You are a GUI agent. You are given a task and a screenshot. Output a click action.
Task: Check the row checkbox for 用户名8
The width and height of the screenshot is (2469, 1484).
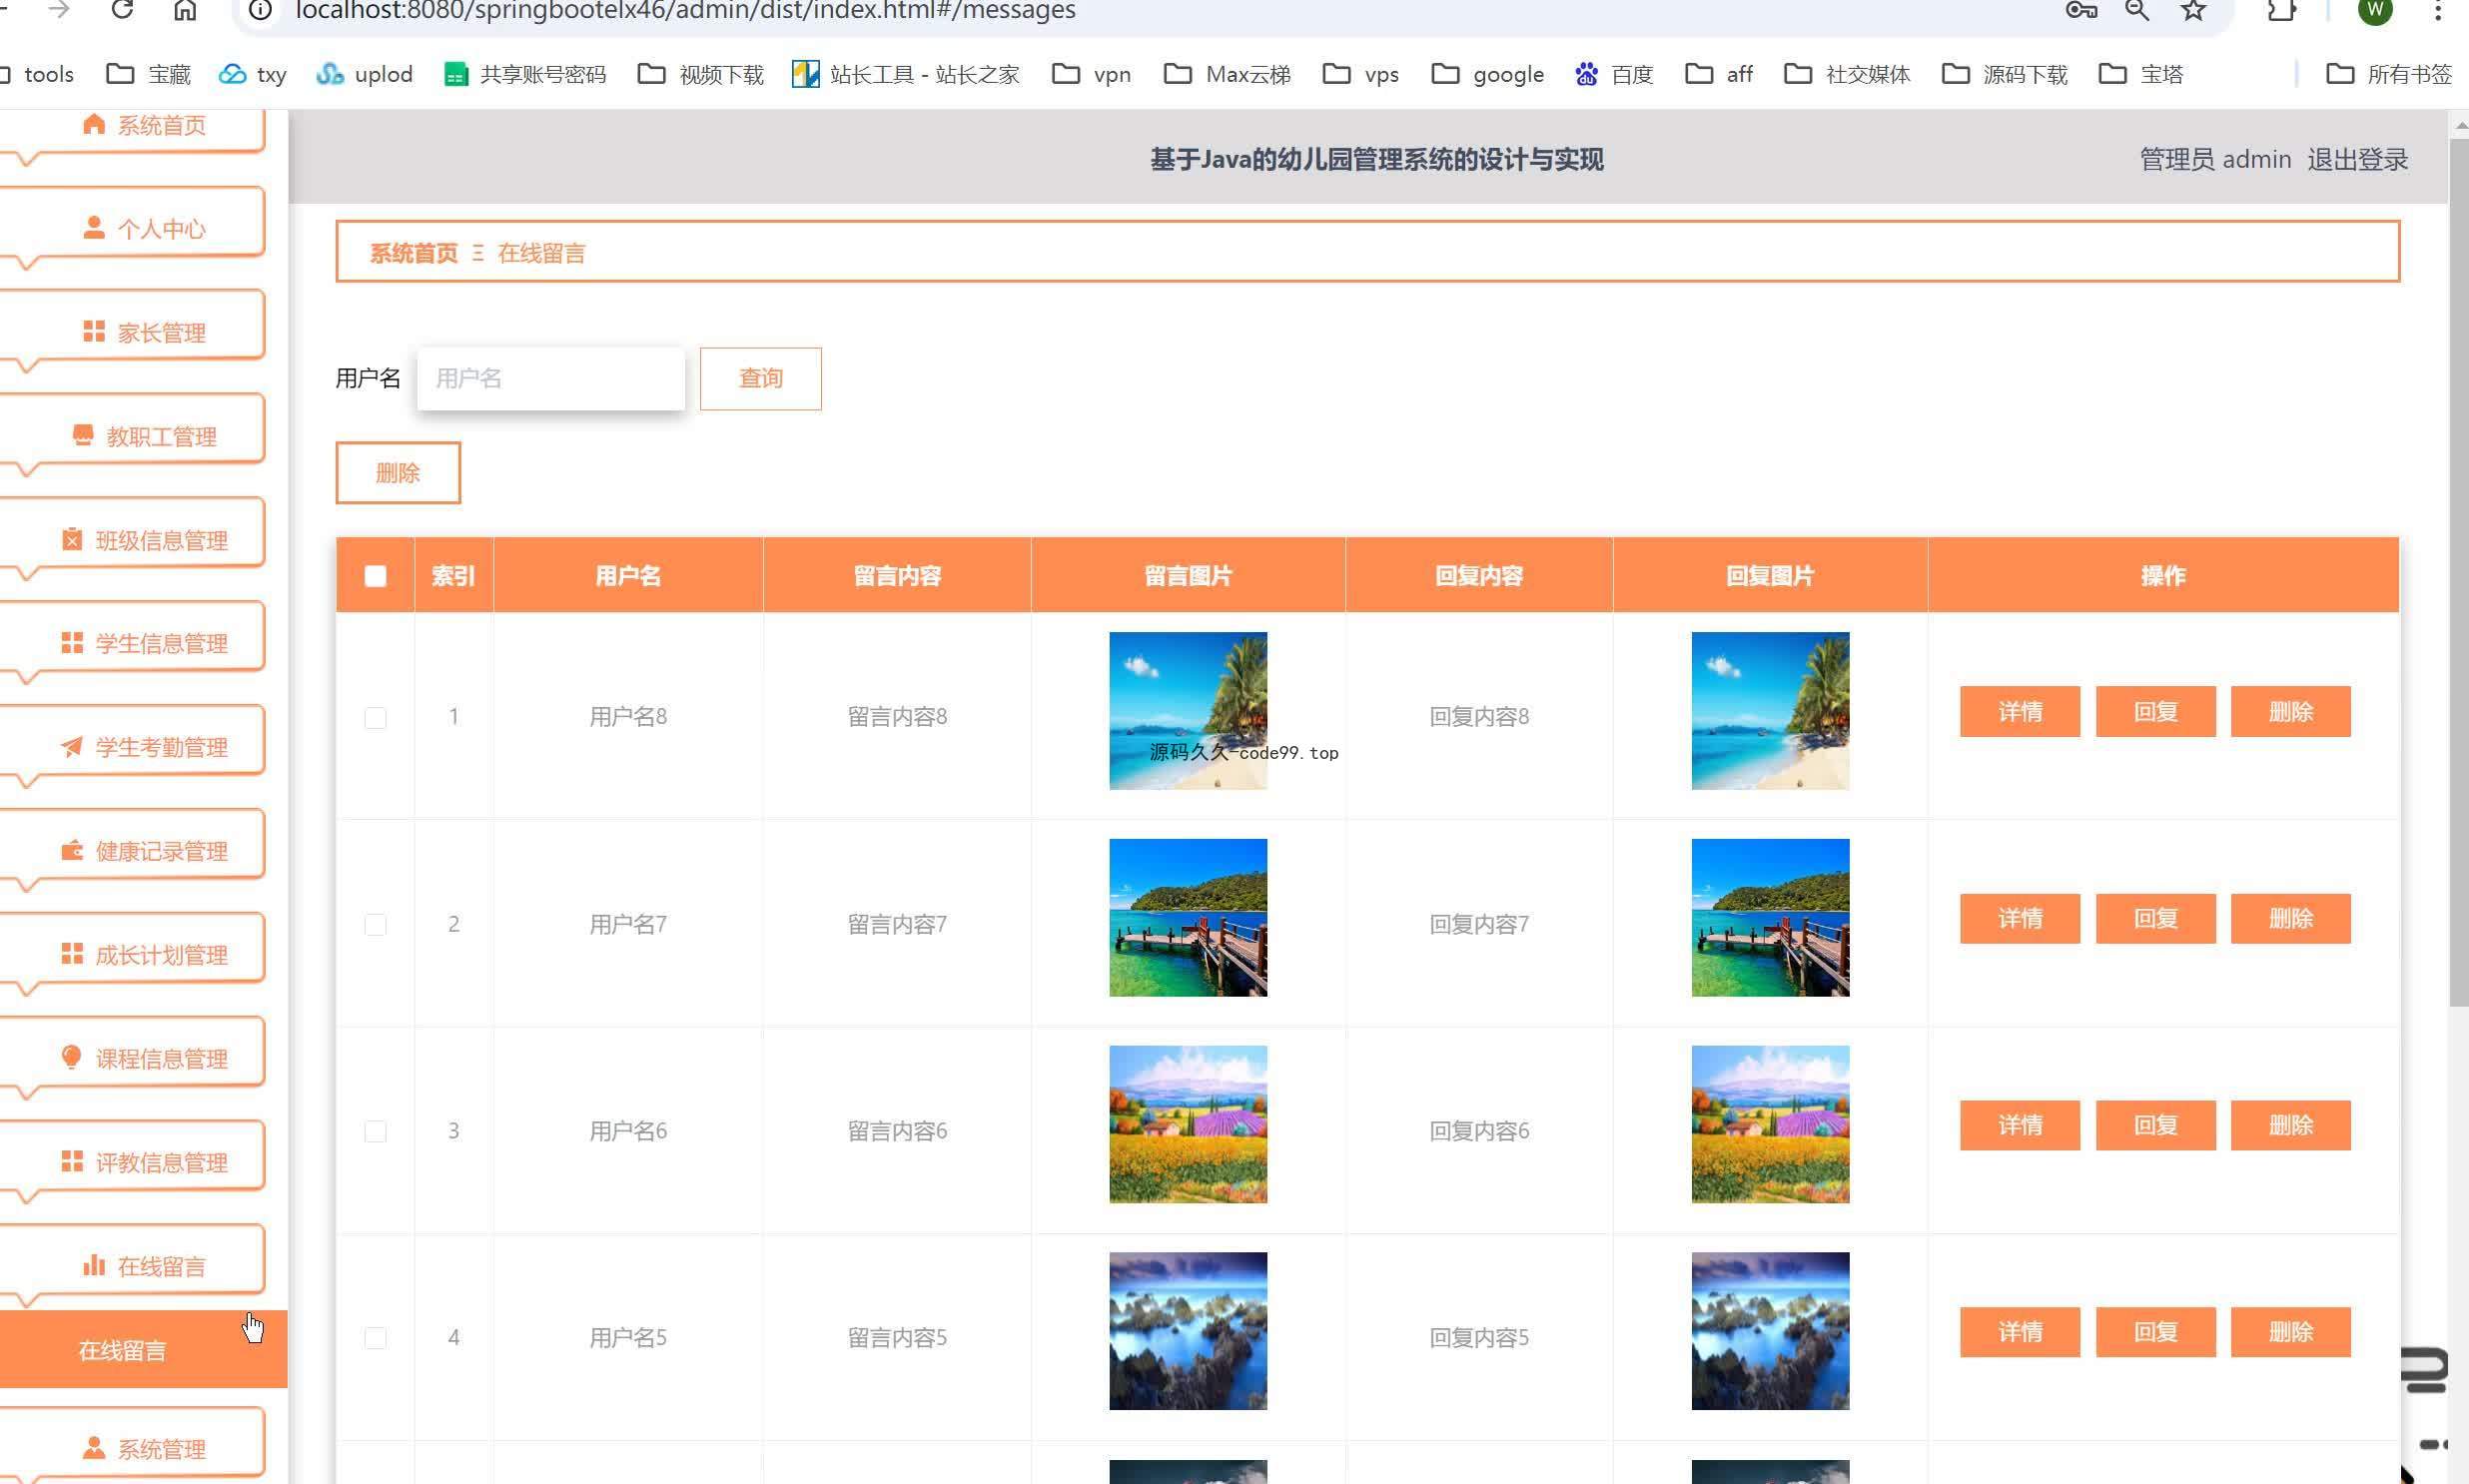[x=375, y=718]
